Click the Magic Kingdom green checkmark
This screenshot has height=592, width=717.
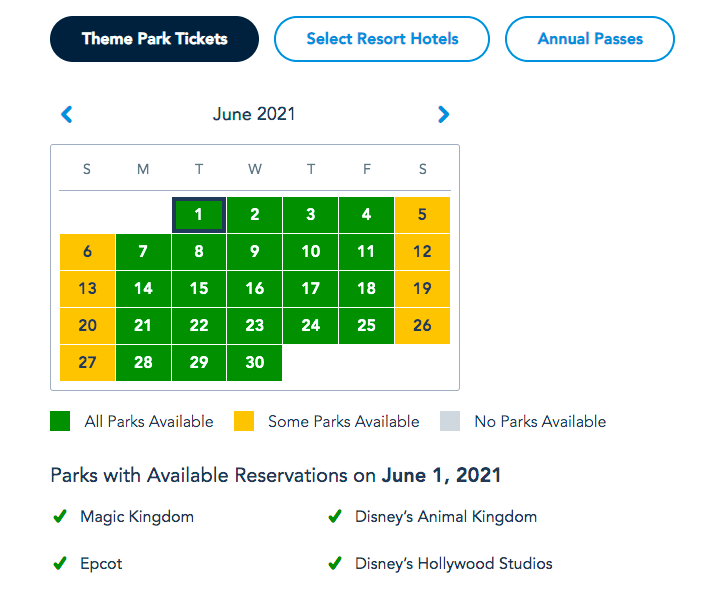60,517
